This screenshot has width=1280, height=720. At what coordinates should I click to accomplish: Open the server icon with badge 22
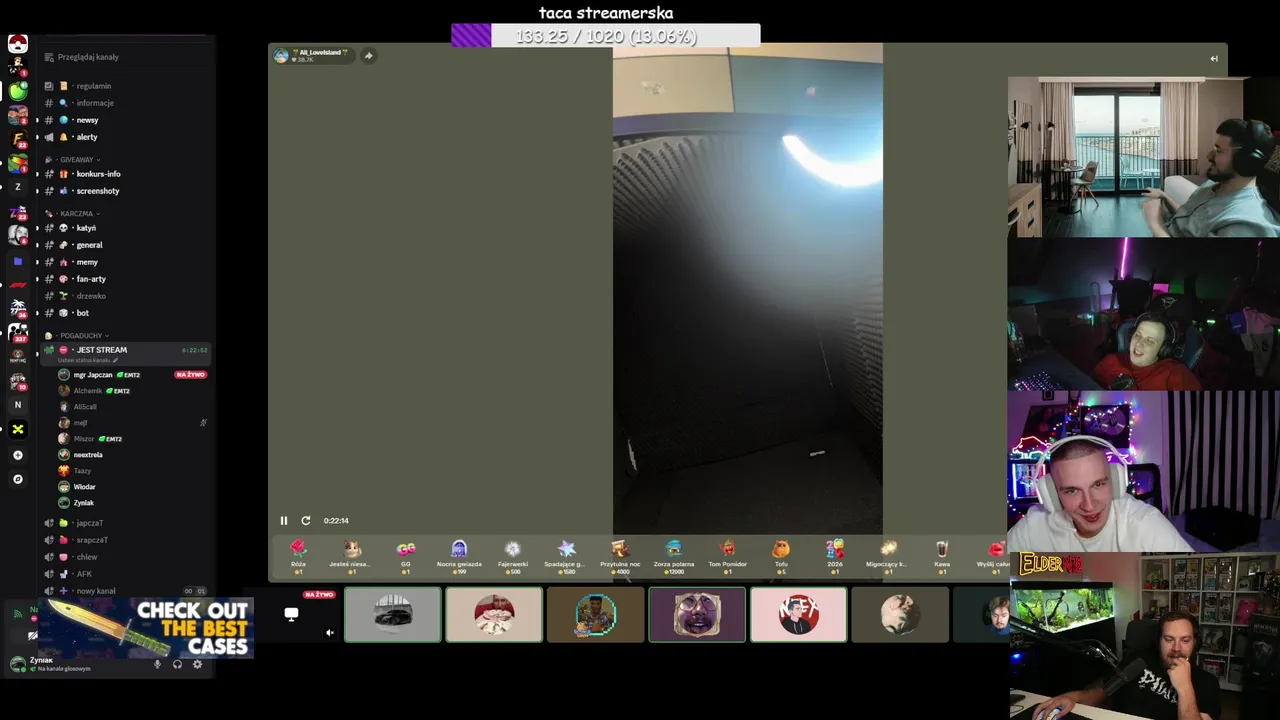tap(18, 139)
